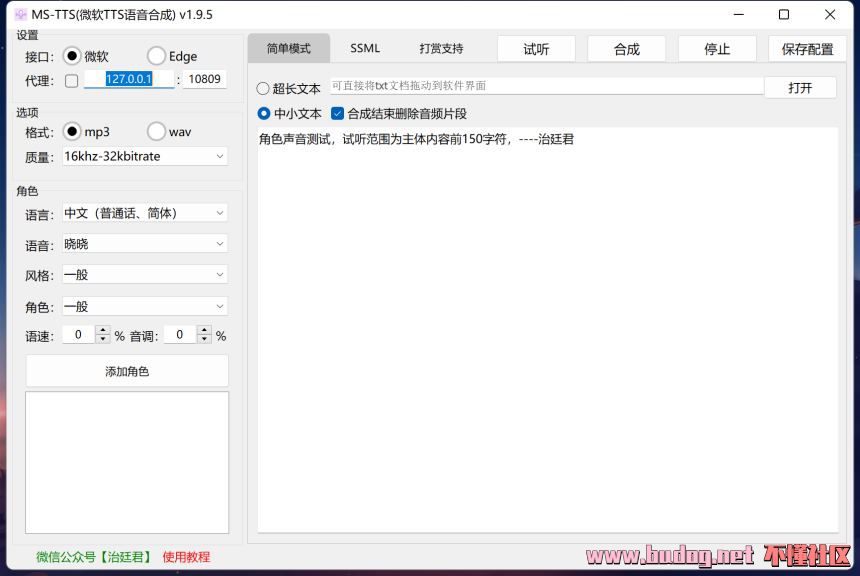This screenshot has height=576, width=860.
Task: Click the 添加角色 button
Action: pos(127,371)
